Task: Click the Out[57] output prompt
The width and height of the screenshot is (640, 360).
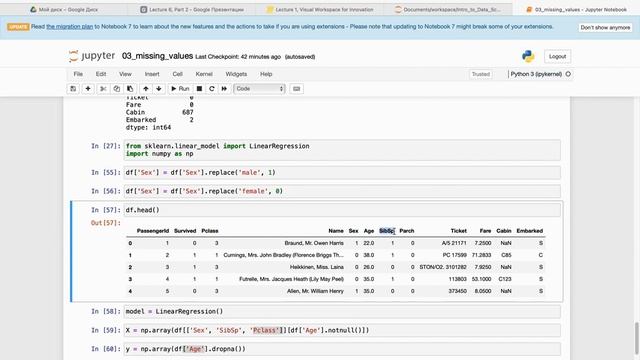Action: [x=106, y=223]
